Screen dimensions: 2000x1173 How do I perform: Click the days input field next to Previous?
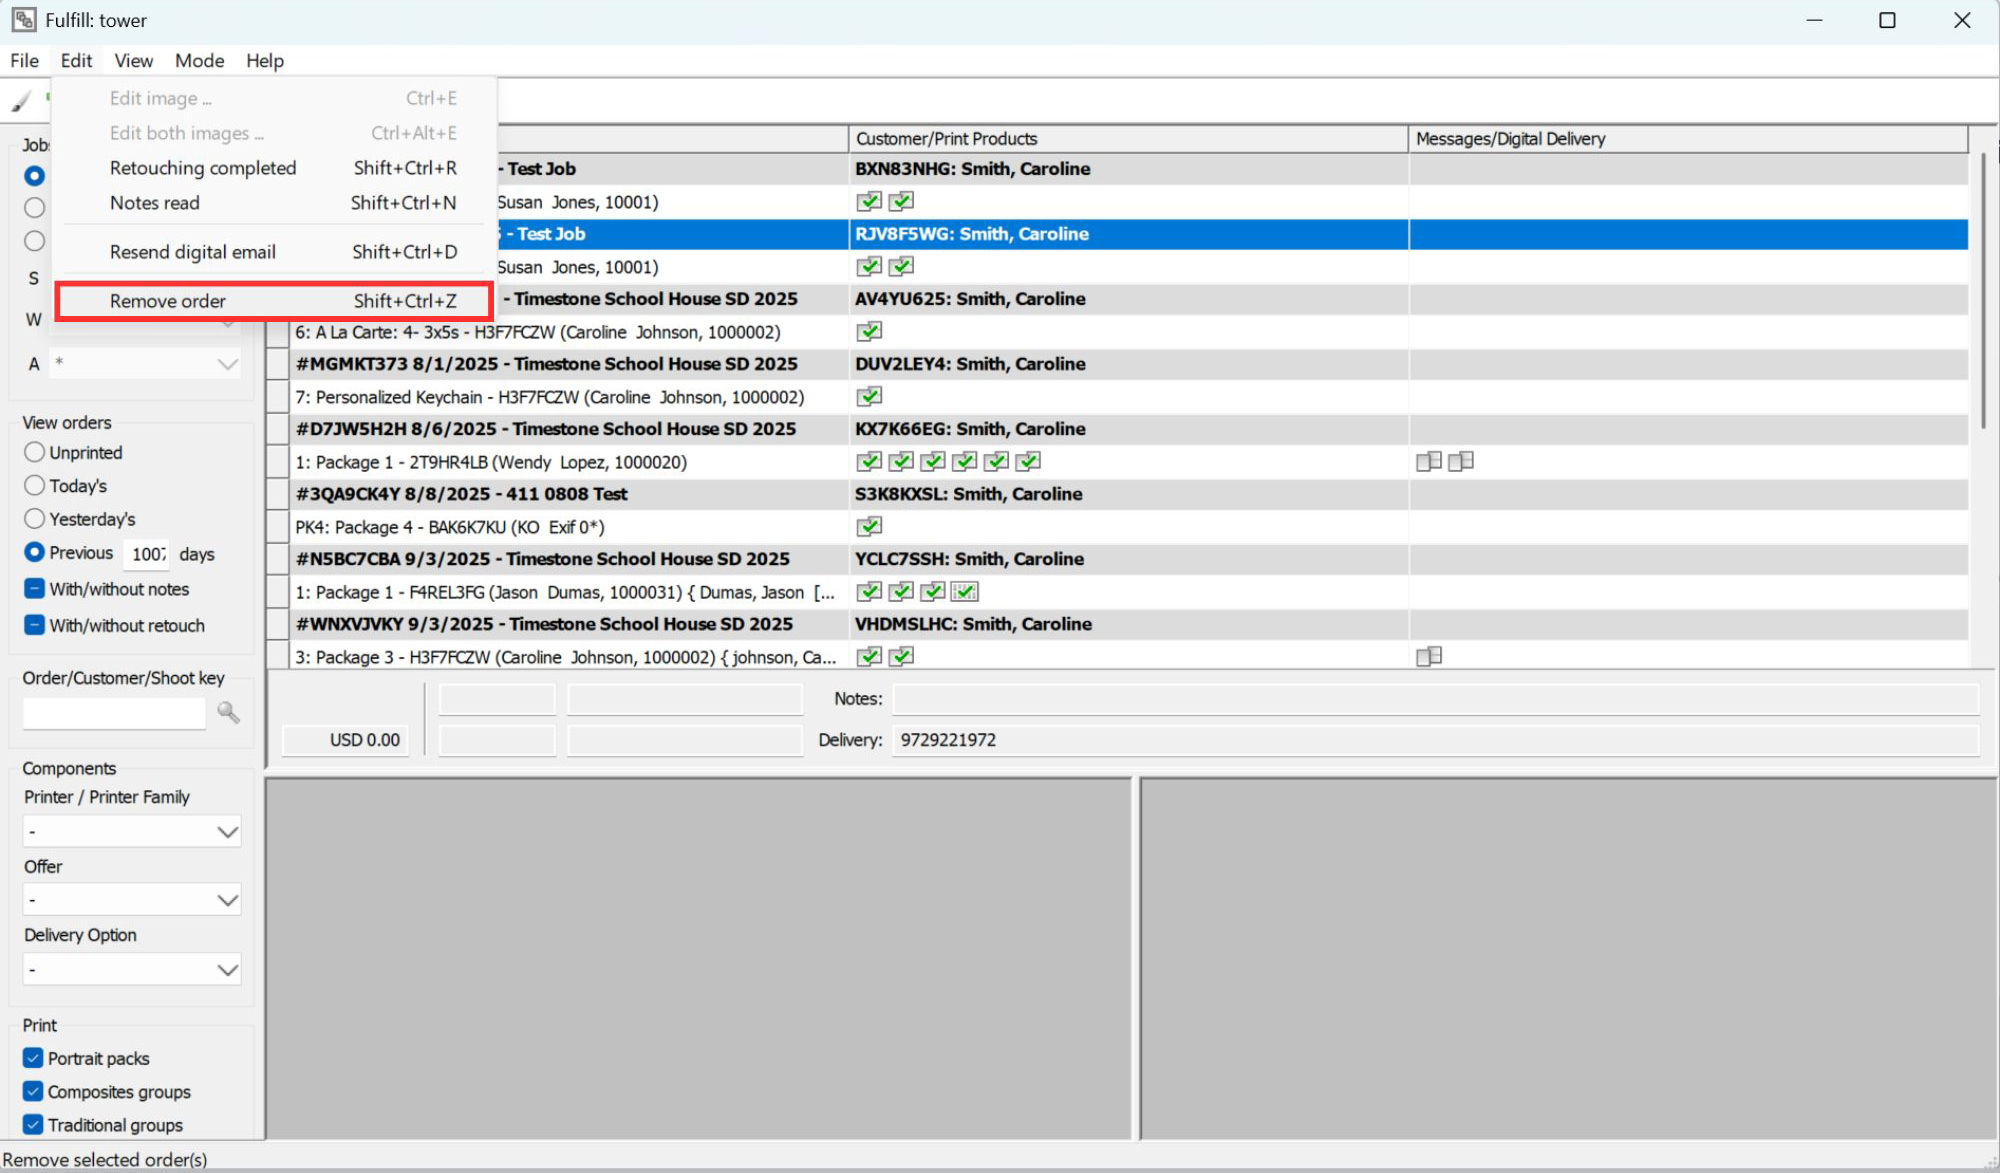tap(146, 553)
